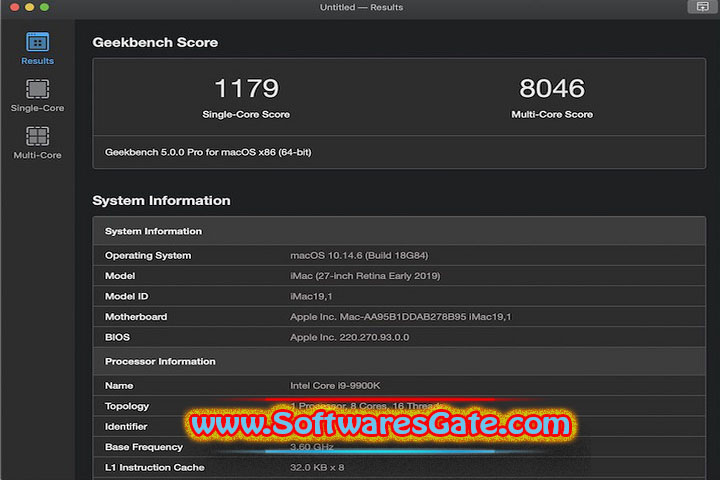
Task: Click the upload results toolbar icon
Action: pos(702,7)
